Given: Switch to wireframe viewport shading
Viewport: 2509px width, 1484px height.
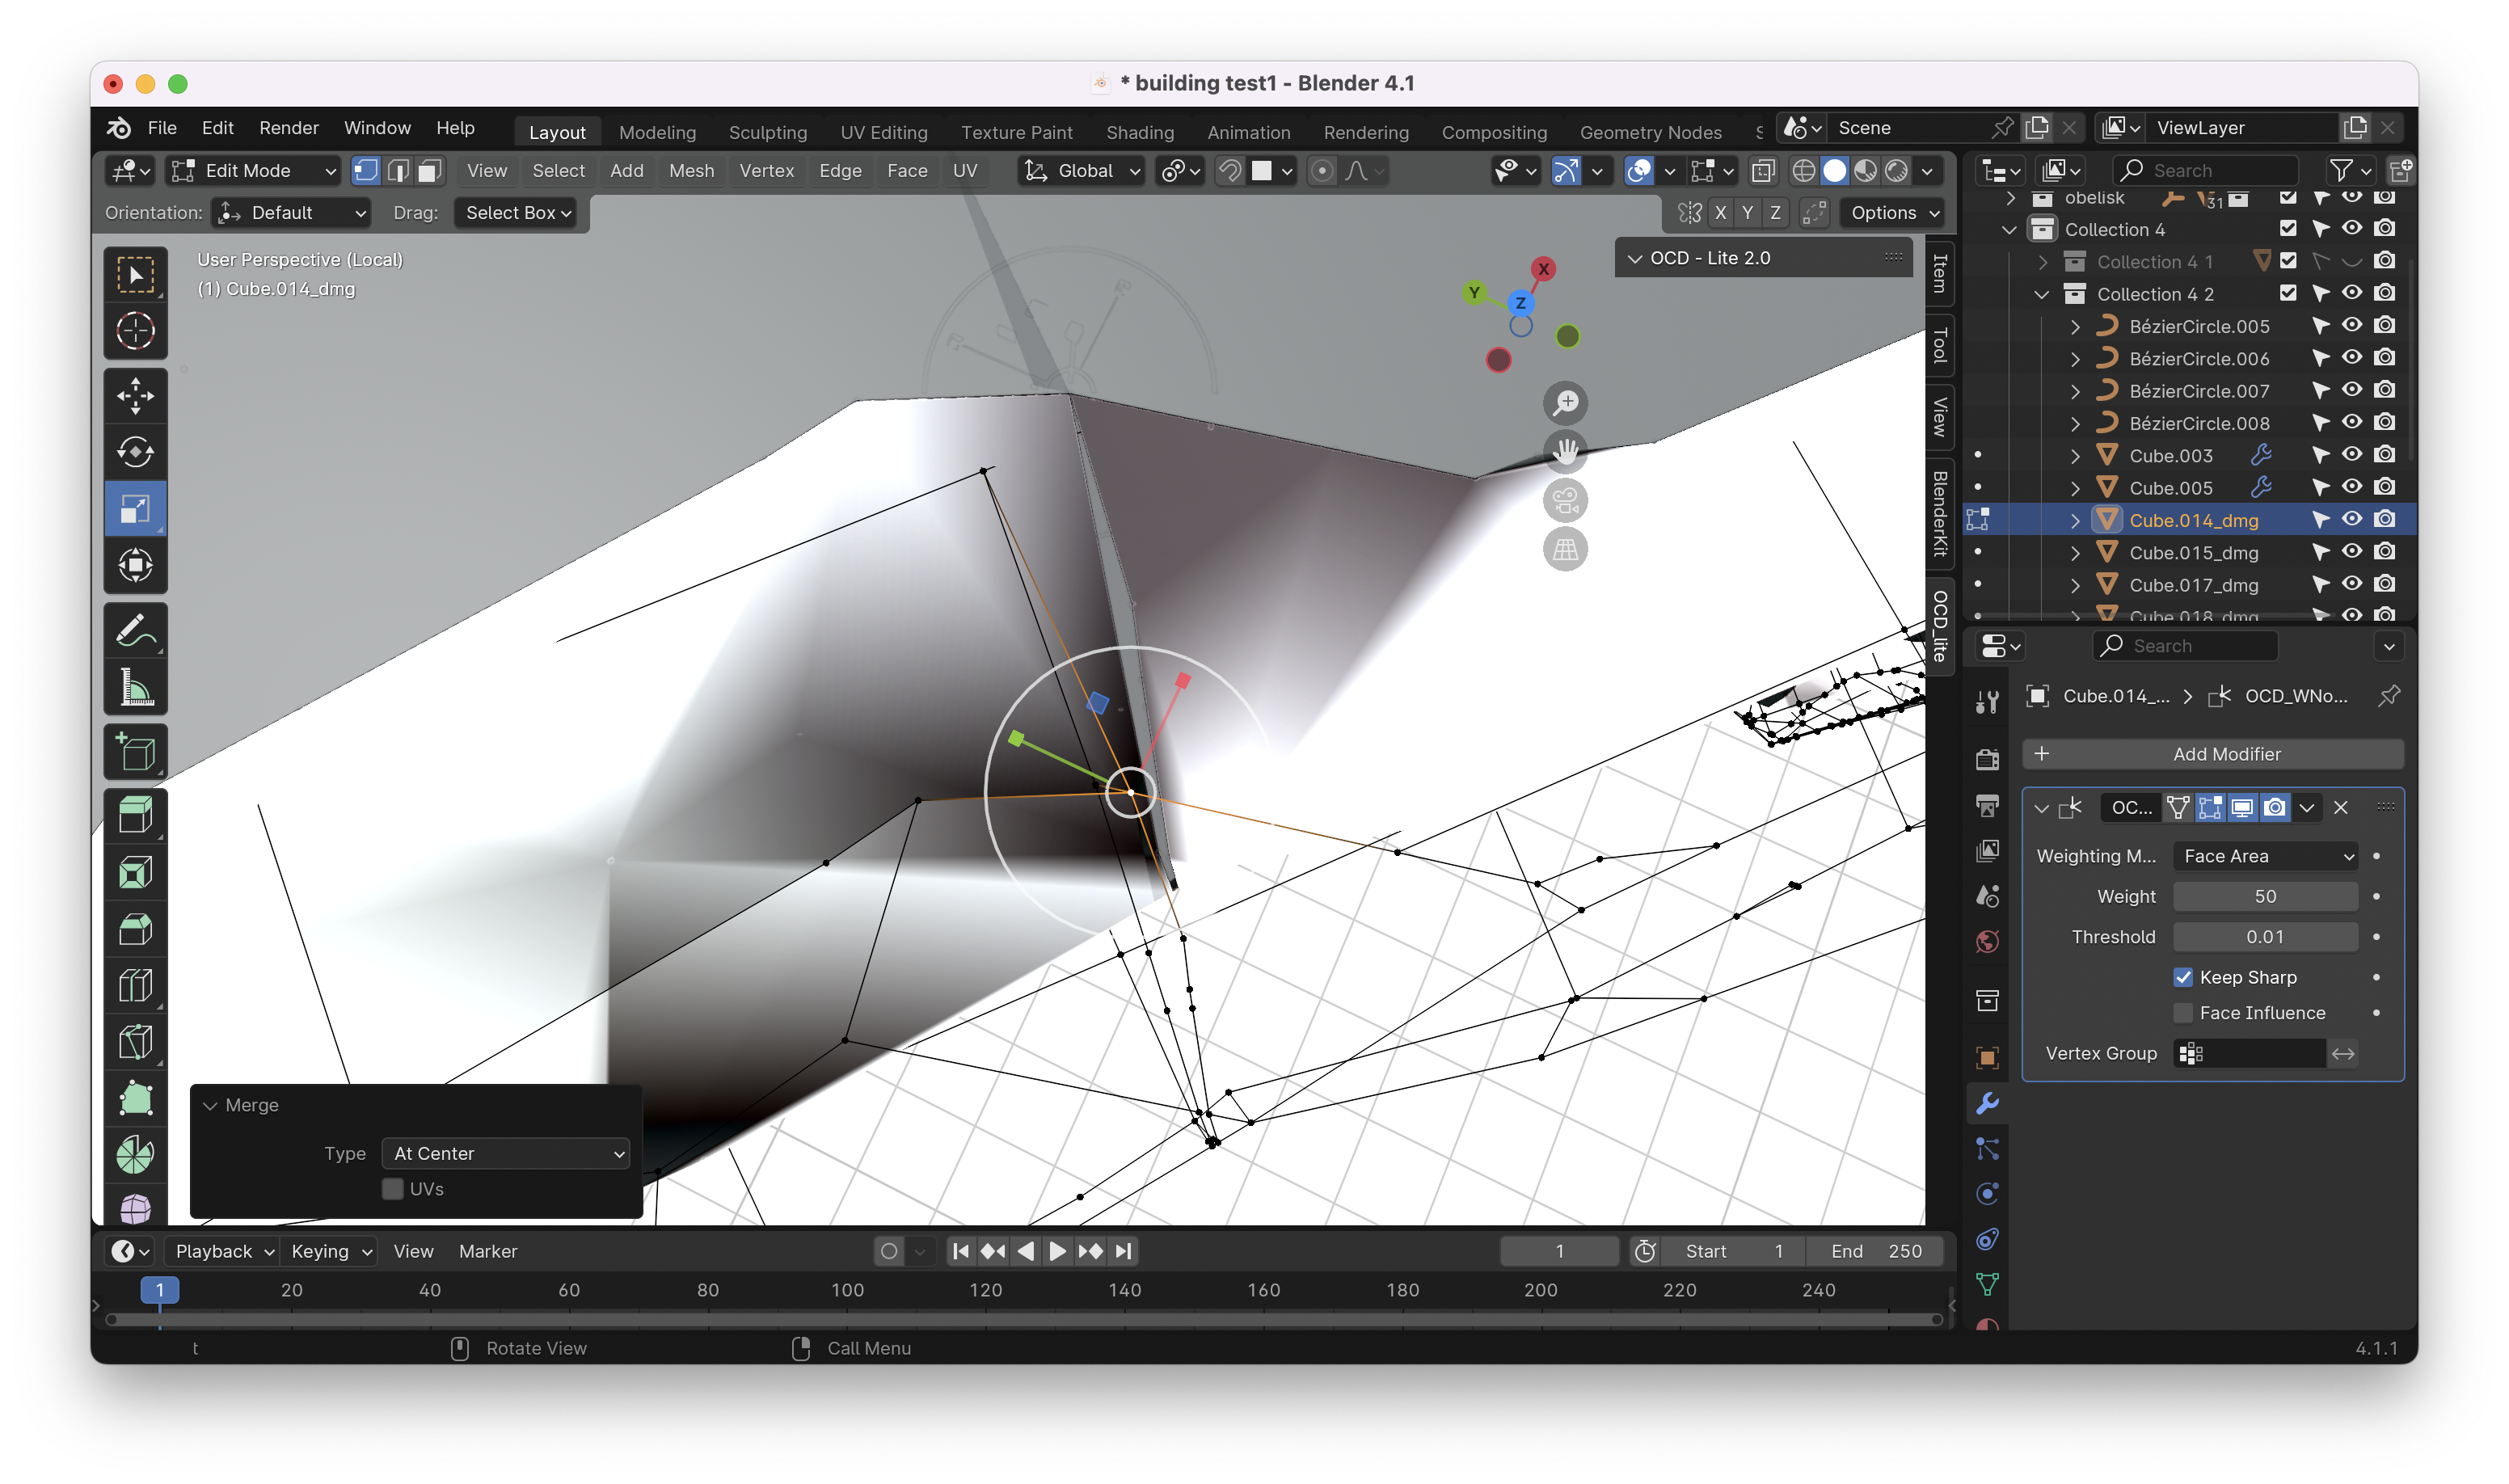Looking at the screenshot, I should [x=1803, y=171].
